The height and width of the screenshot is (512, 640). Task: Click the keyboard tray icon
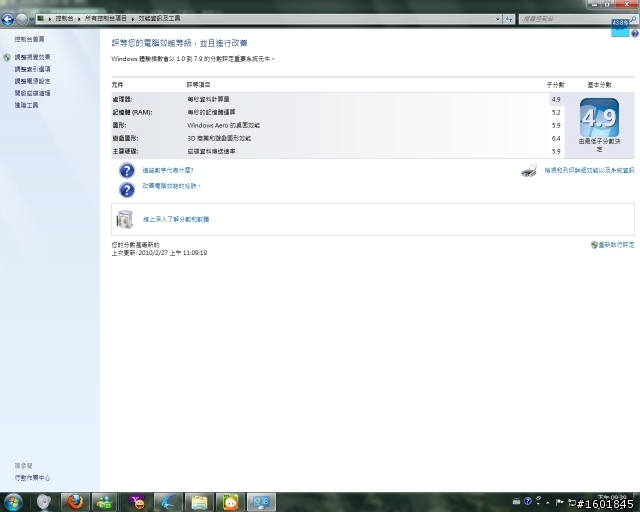(516, 501)
